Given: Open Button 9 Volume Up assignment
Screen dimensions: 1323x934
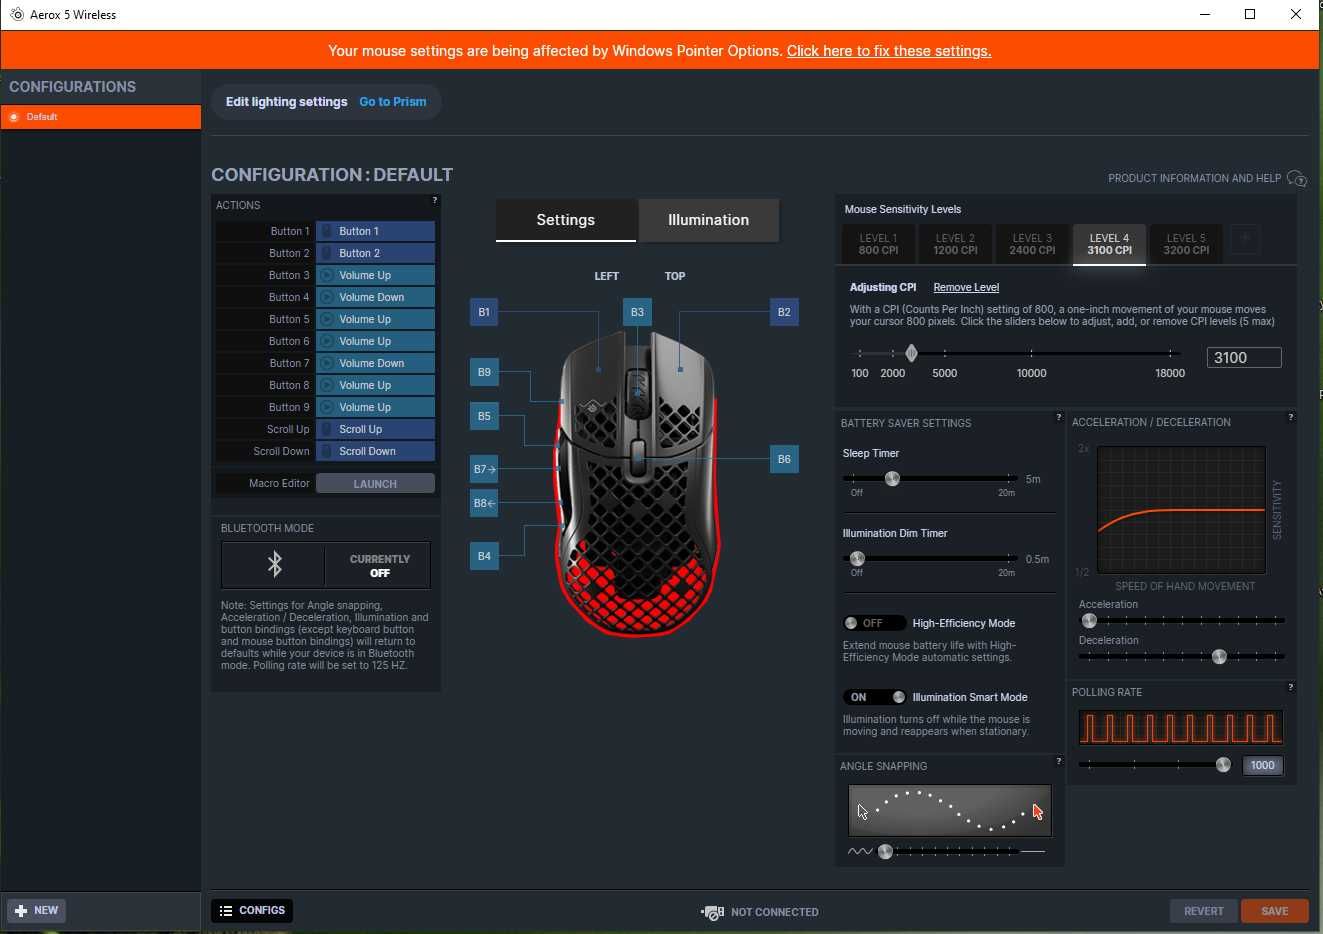Looking at the screenshot, I should click(375, 407).
